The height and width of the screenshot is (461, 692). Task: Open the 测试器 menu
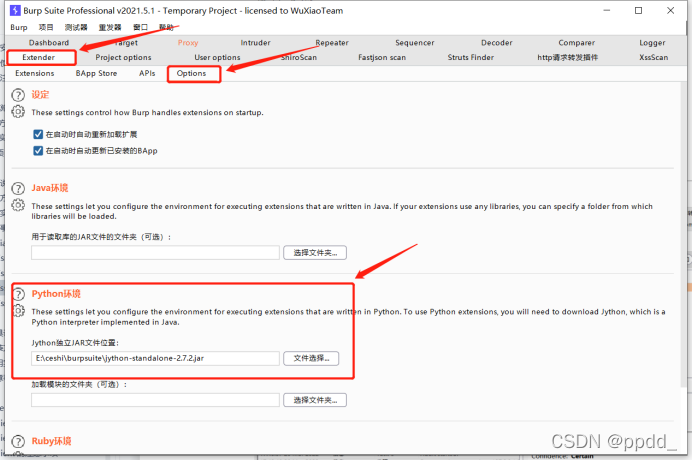[76, 27]
